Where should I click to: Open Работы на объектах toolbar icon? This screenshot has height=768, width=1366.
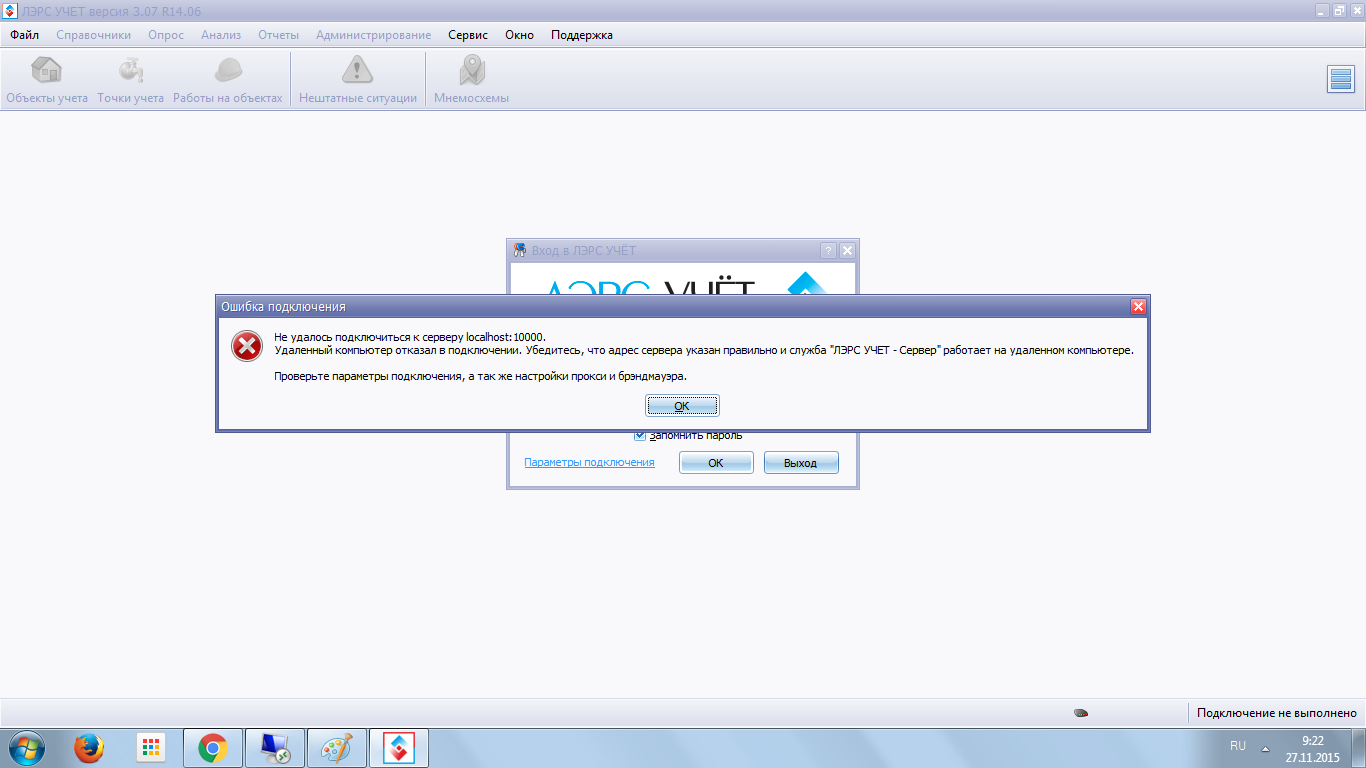coord(228,80)
